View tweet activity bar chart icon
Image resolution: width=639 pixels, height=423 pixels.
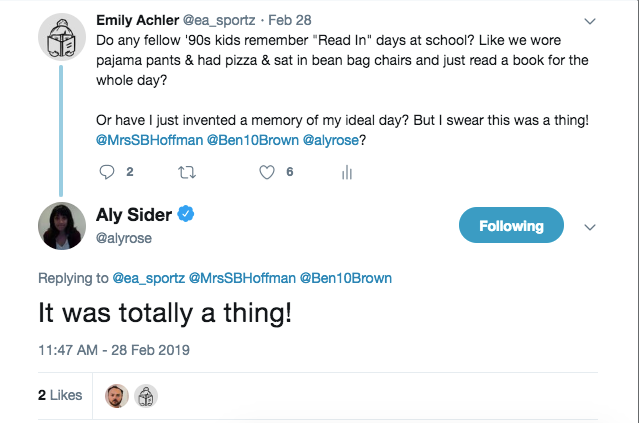click(347, 172)
